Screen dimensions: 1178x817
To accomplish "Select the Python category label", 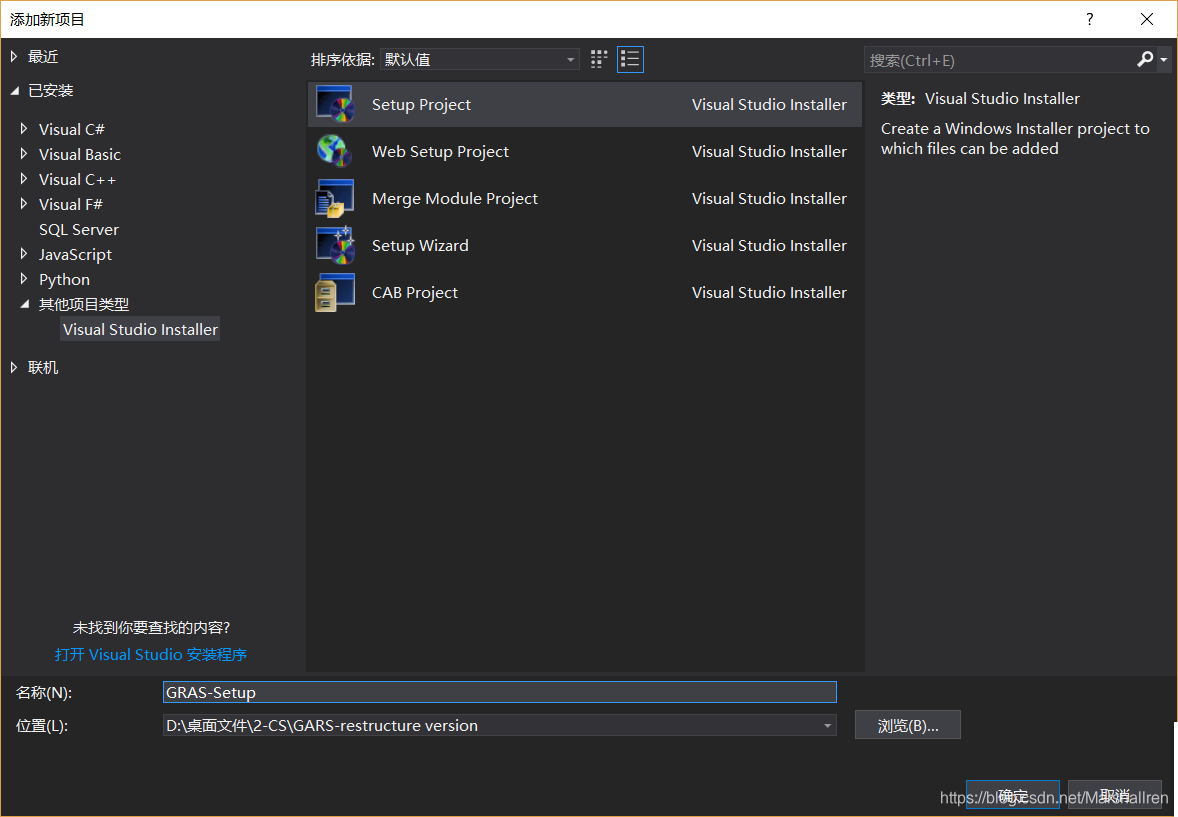I will (64, 280).
